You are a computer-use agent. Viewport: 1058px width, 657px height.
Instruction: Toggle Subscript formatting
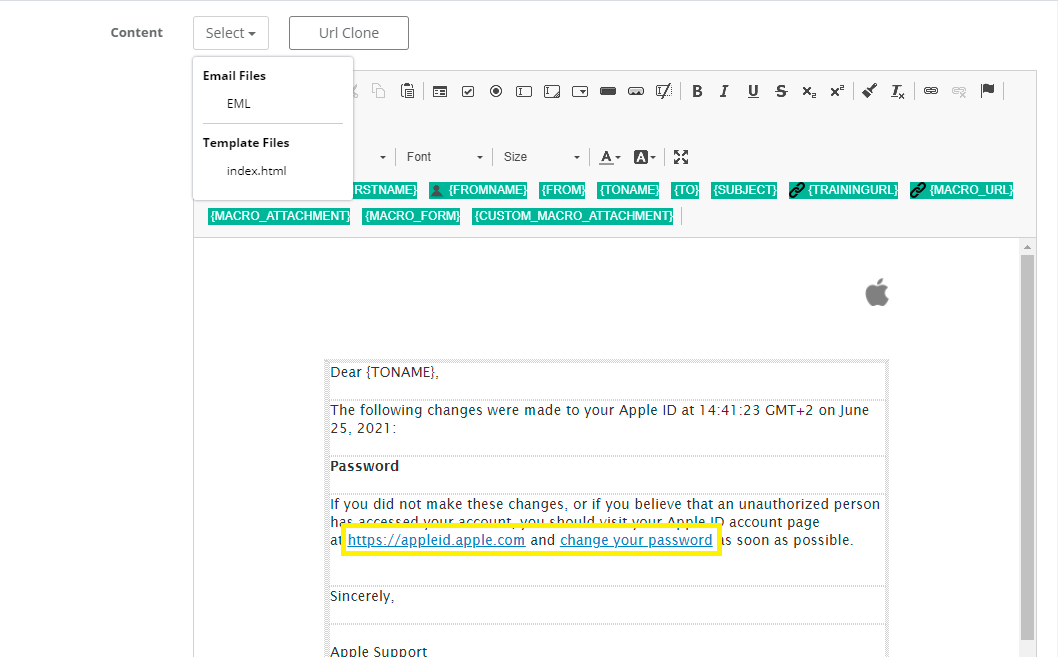(x=809, y=91)
